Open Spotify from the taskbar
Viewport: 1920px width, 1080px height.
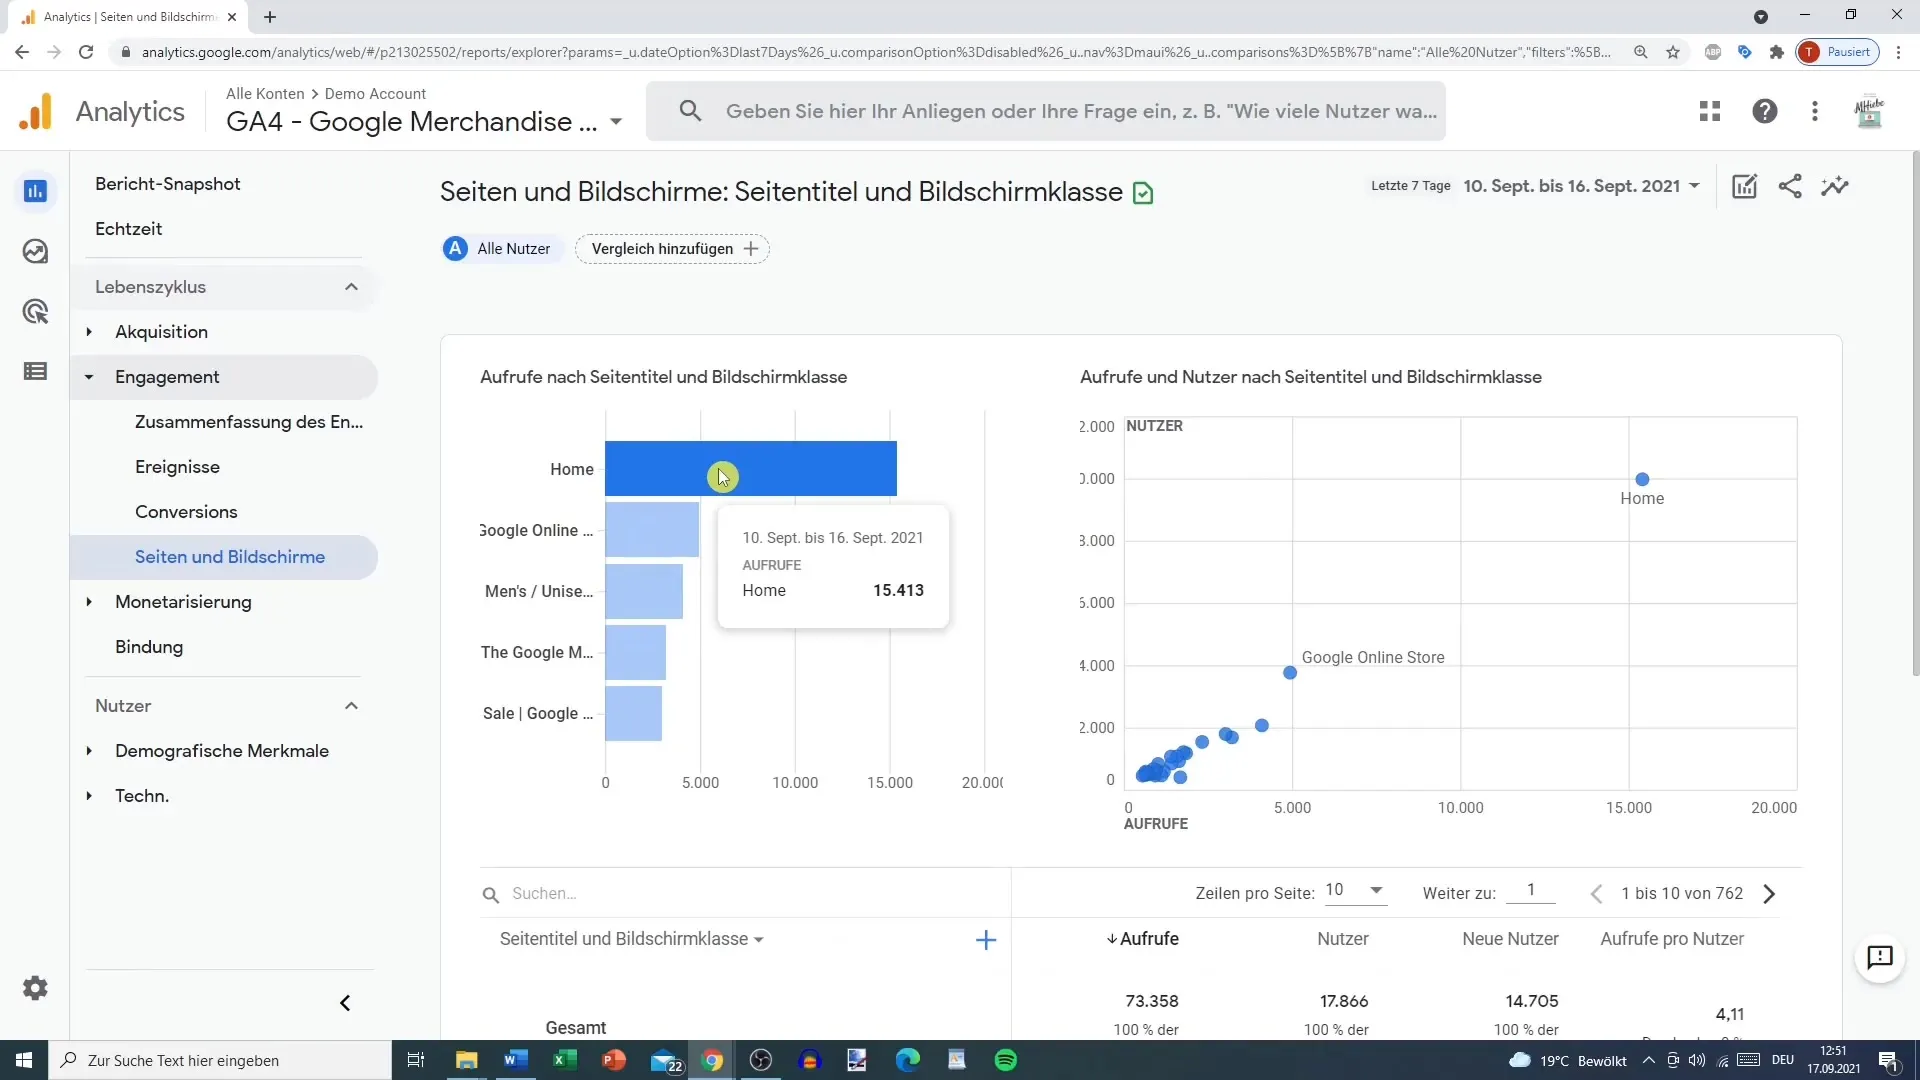click(x=1006, y=1060)
